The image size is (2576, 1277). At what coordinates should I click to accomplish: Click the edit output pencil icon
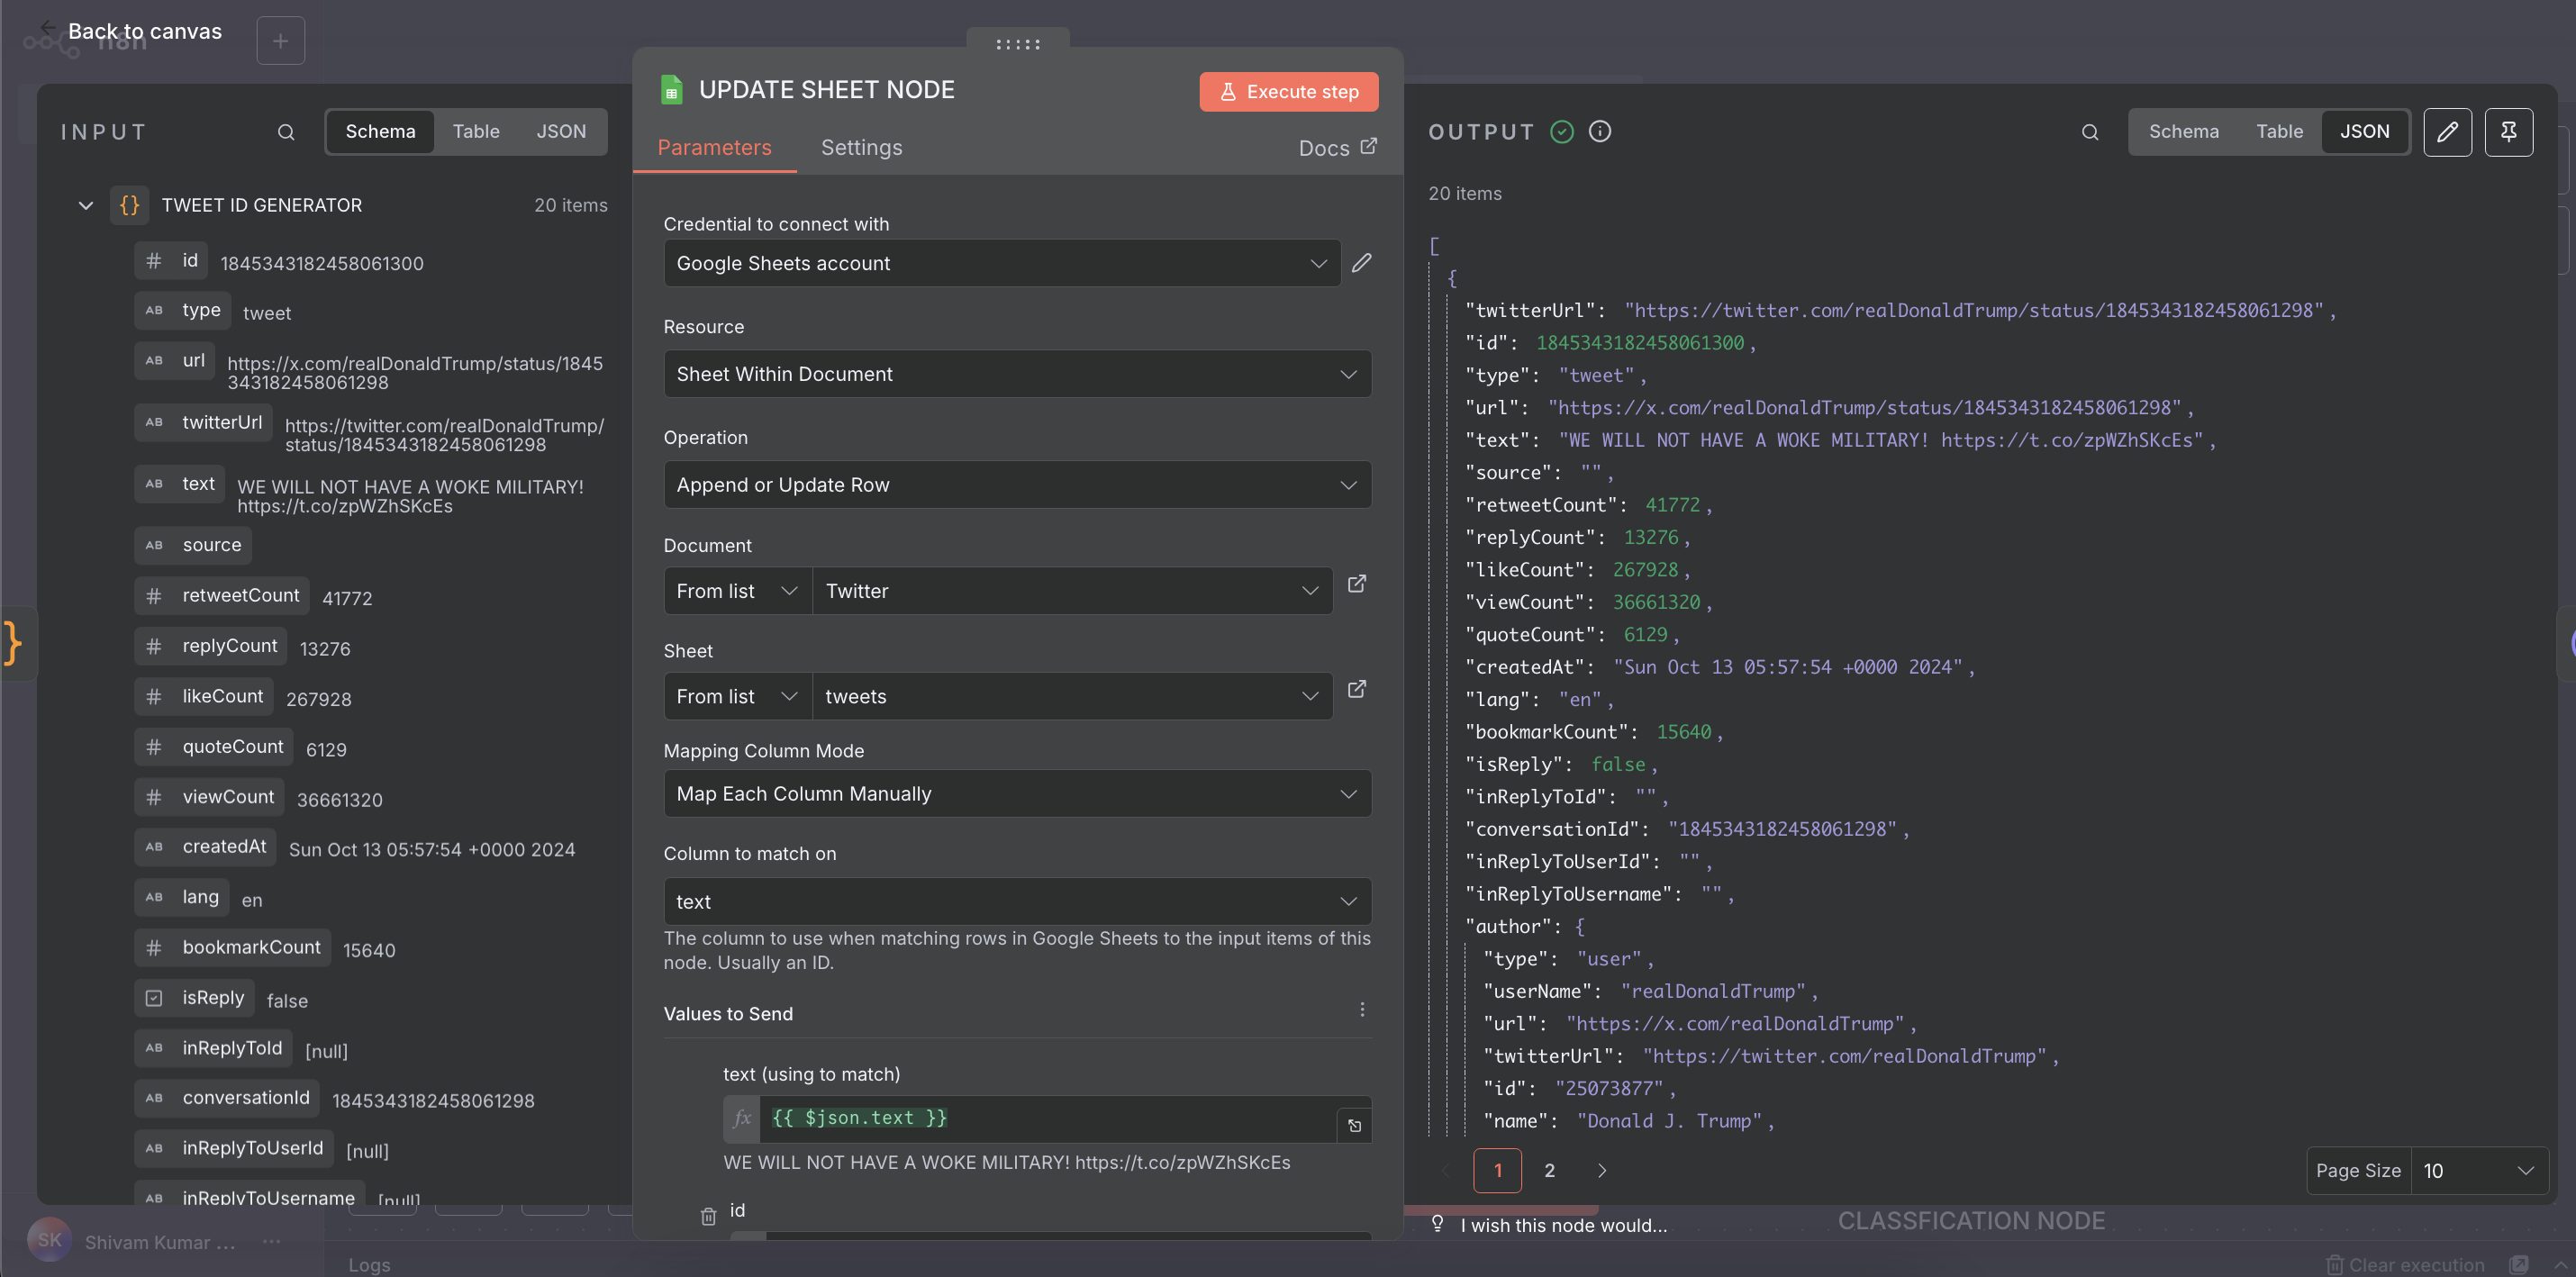(x=2446, y=132)
